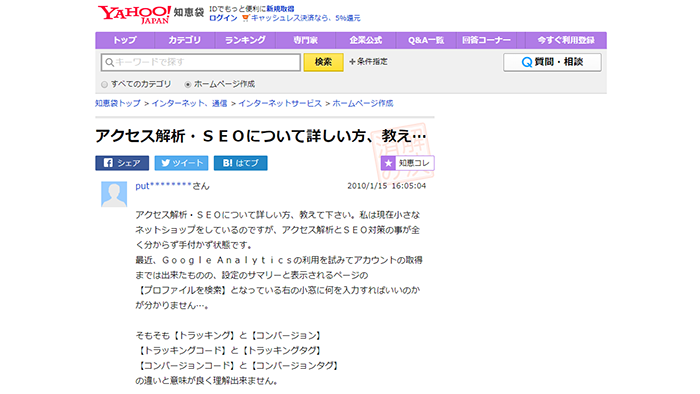Click the Yahoo! Japan logo
The image size is (700, 394).
pos(134,14)
